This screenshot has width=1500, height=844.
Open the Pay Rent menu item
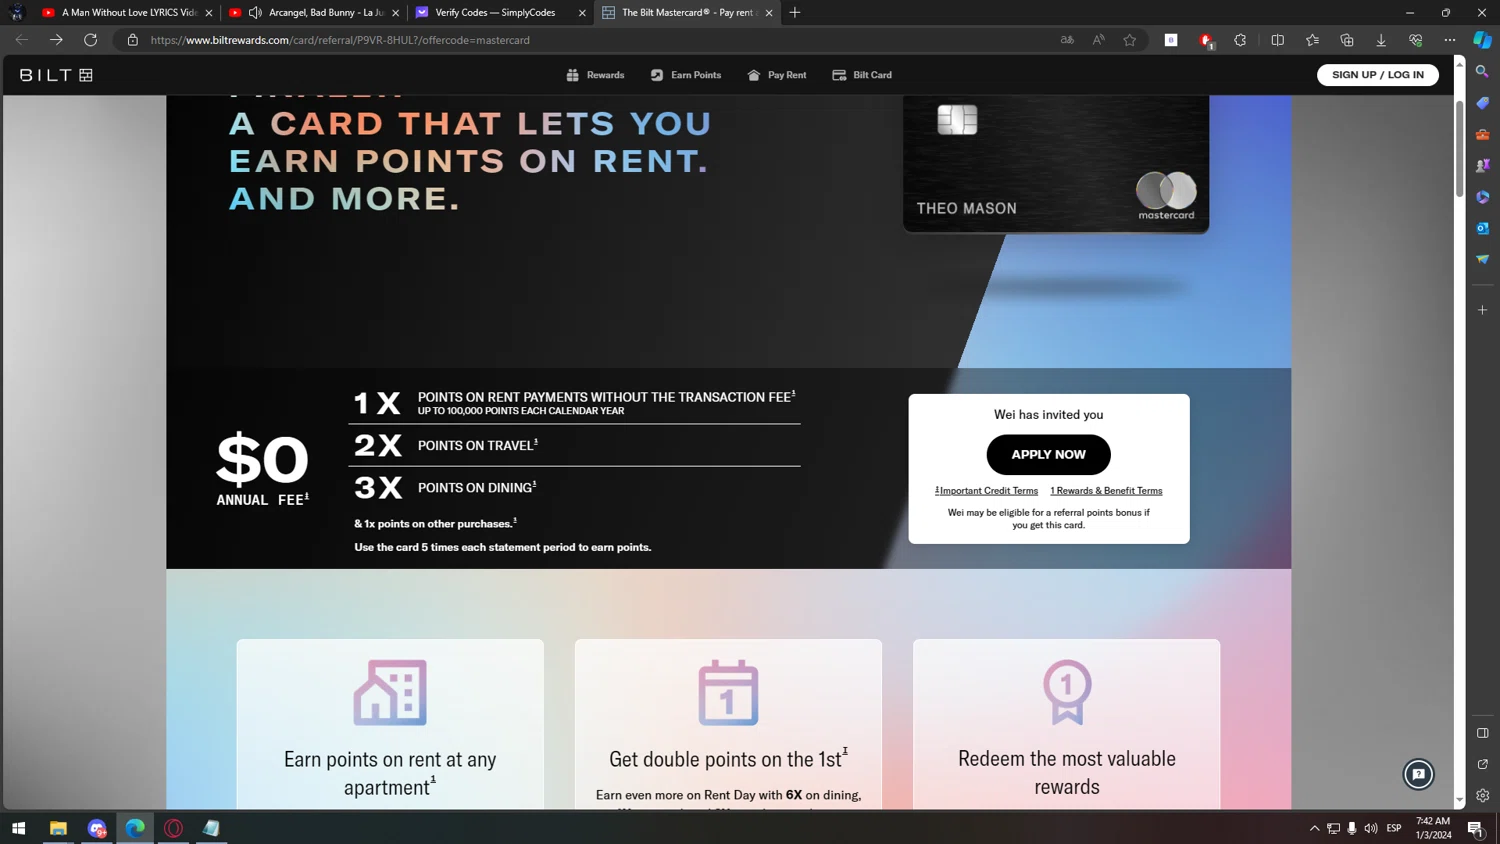coord(777,75)
